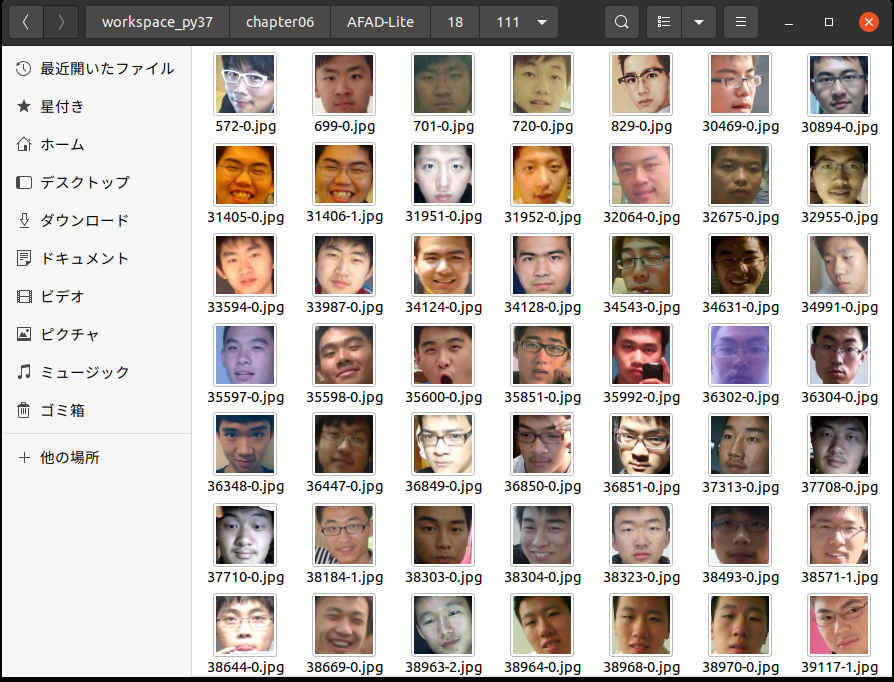Navigate to chapter06 in path bar
The height and width of the screenshot is (682, 894).
(280, 22)
